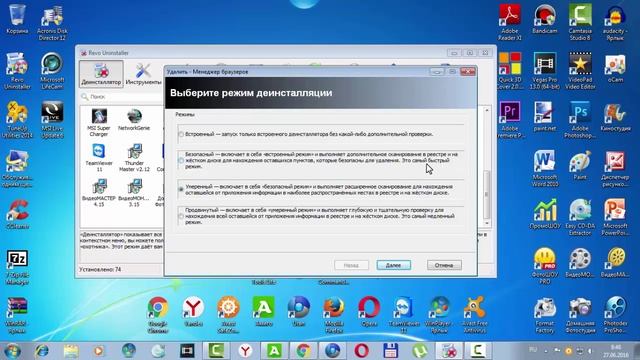Open Инструменты in Revo Uninstaller toolbar
The image size is (640, 360).
(x=143, y=74)
